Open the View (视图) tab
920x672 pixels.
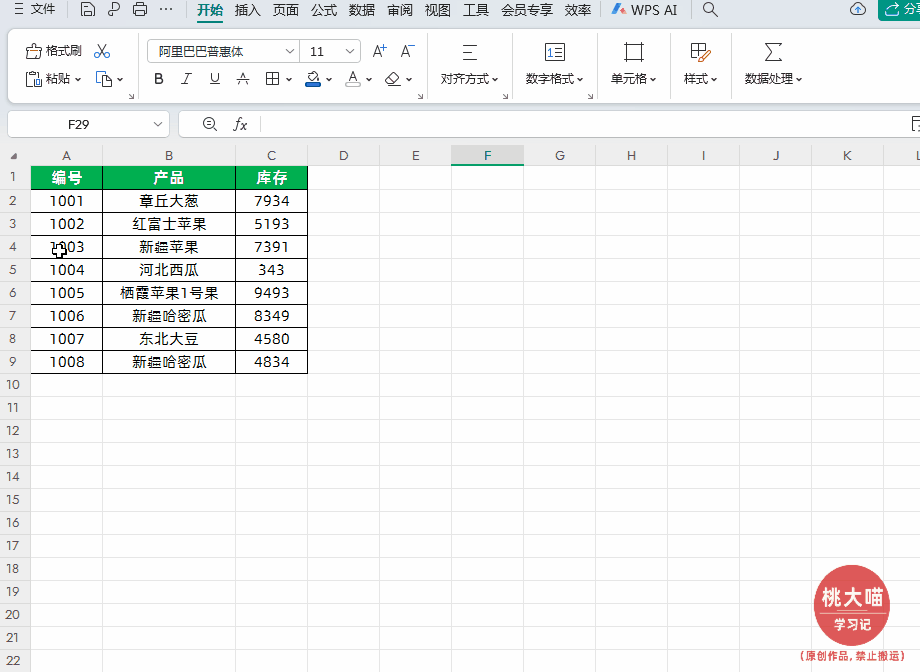coord(438,10)
